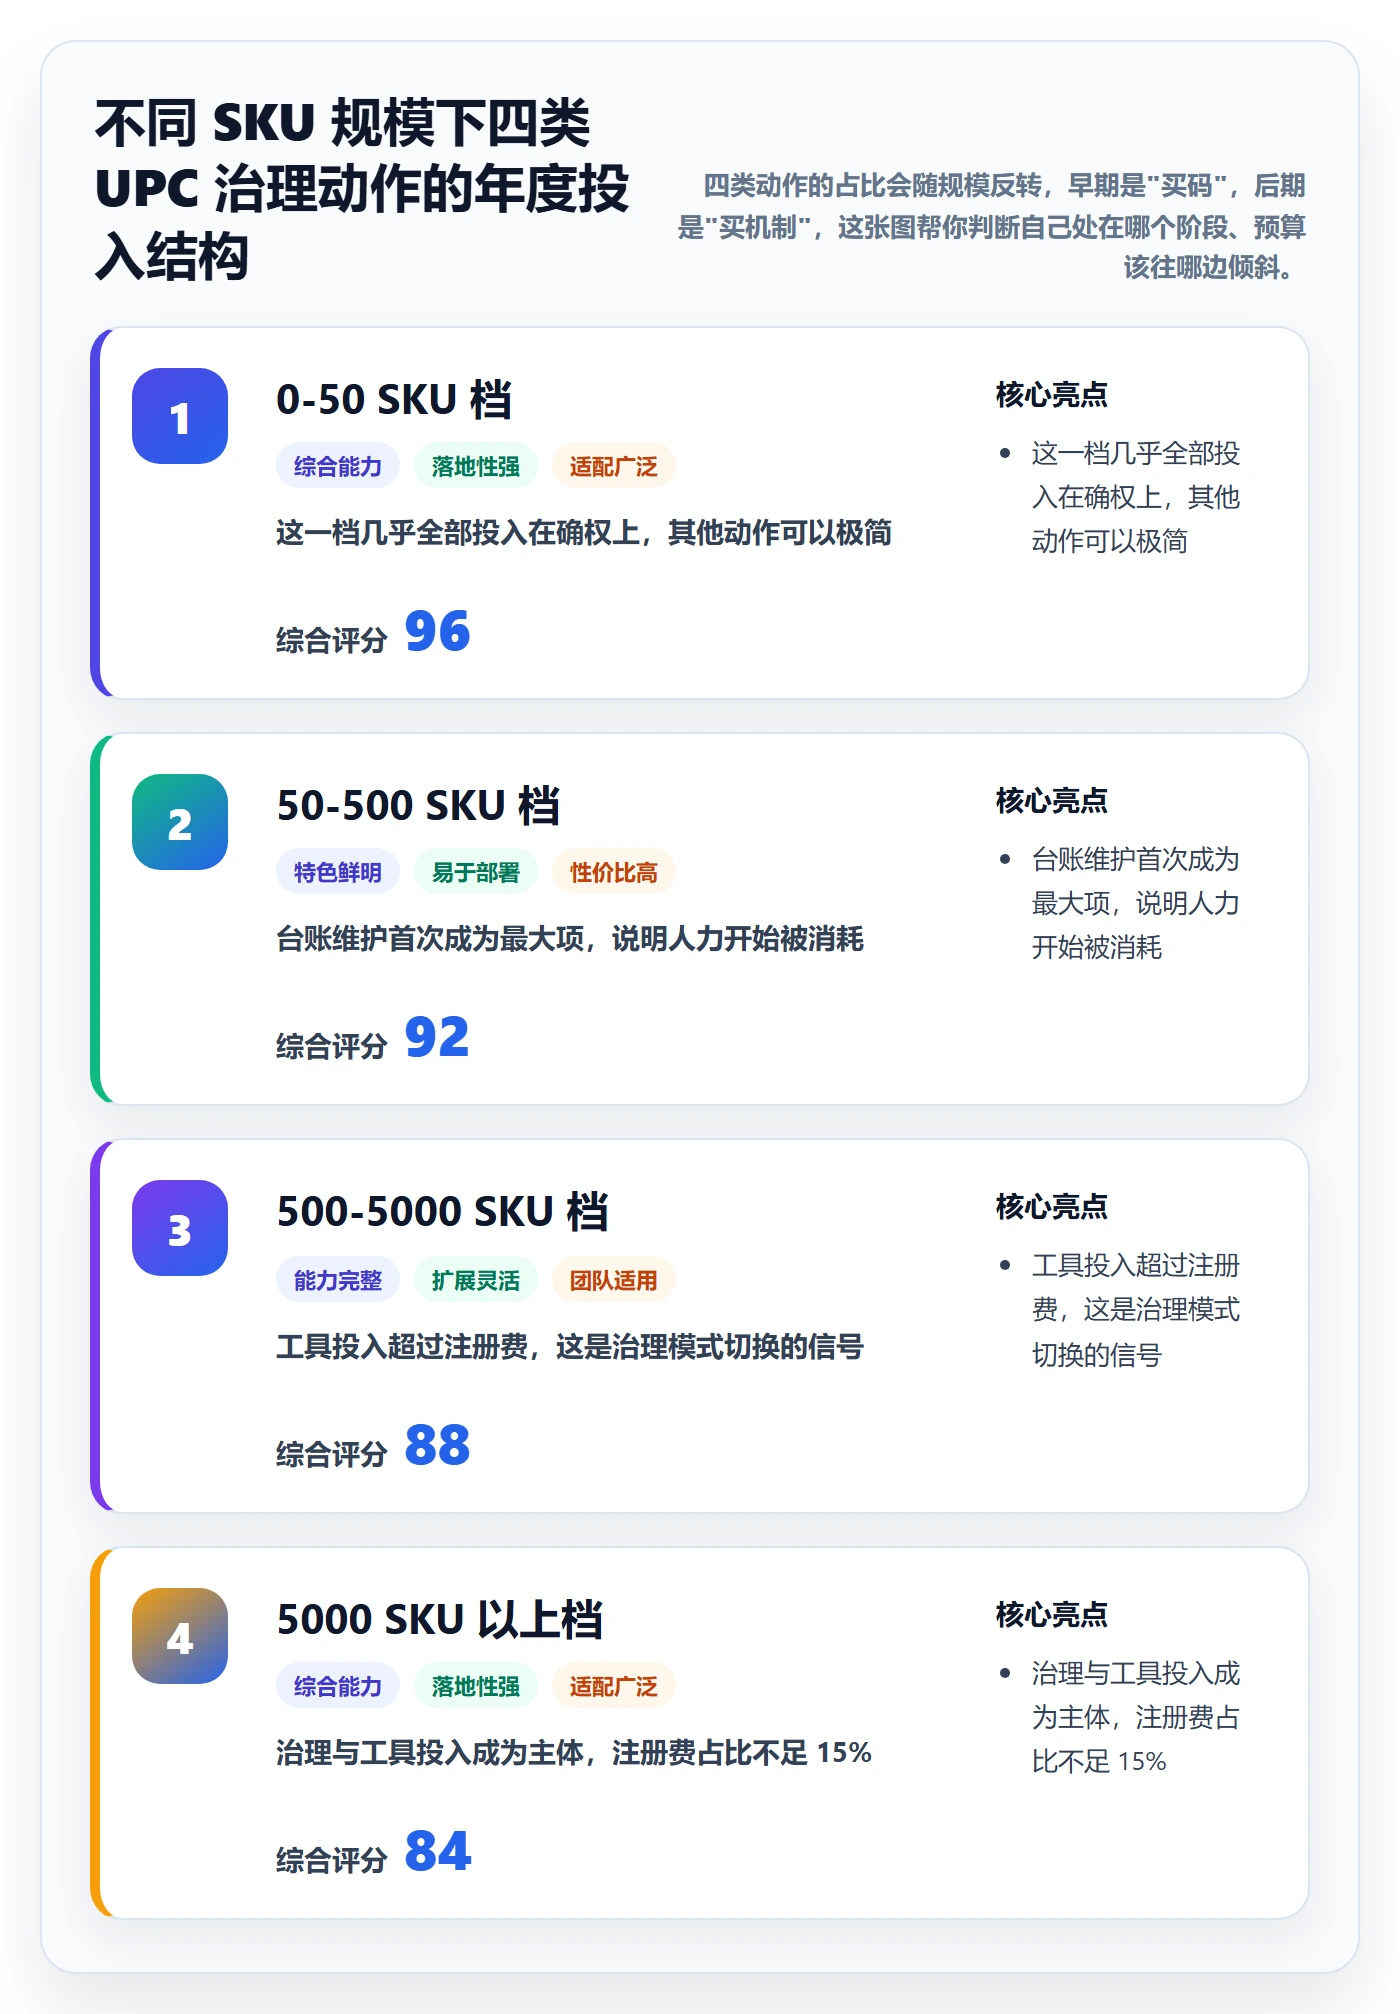
Task: Click the subtitle paragraph starting with 四类动作的占比
Action: pyautogui.click(x=991, y=227)
